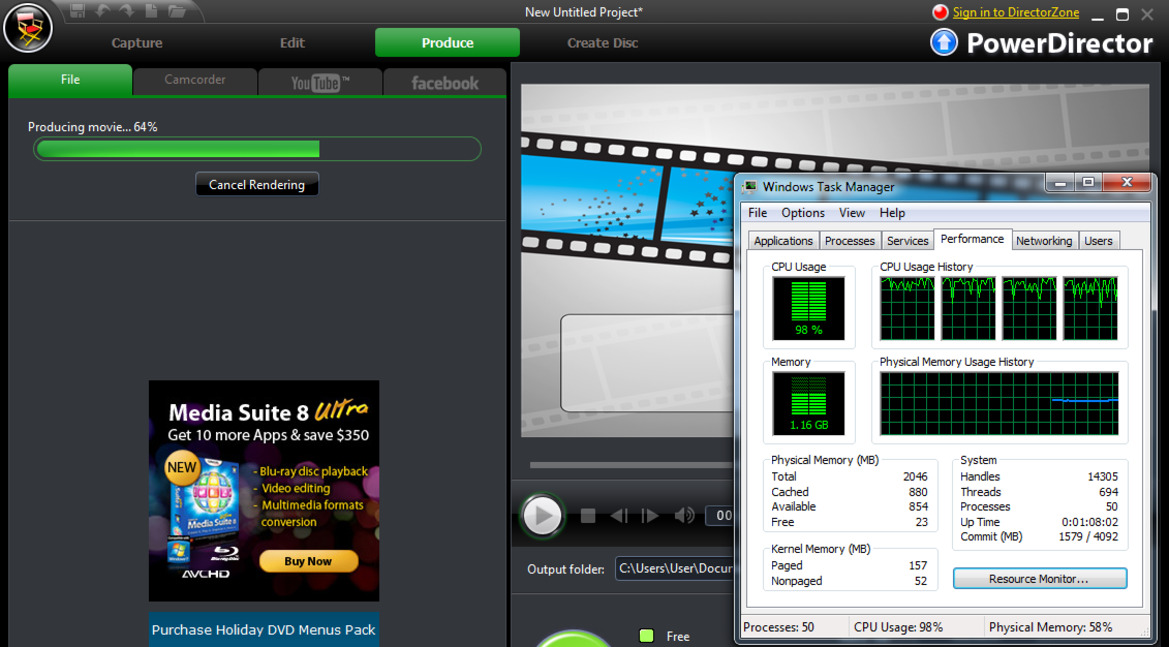Click the Media Suite 8 Ultra ad image
The image size is (1169, 647).
(x=264, y=490)
